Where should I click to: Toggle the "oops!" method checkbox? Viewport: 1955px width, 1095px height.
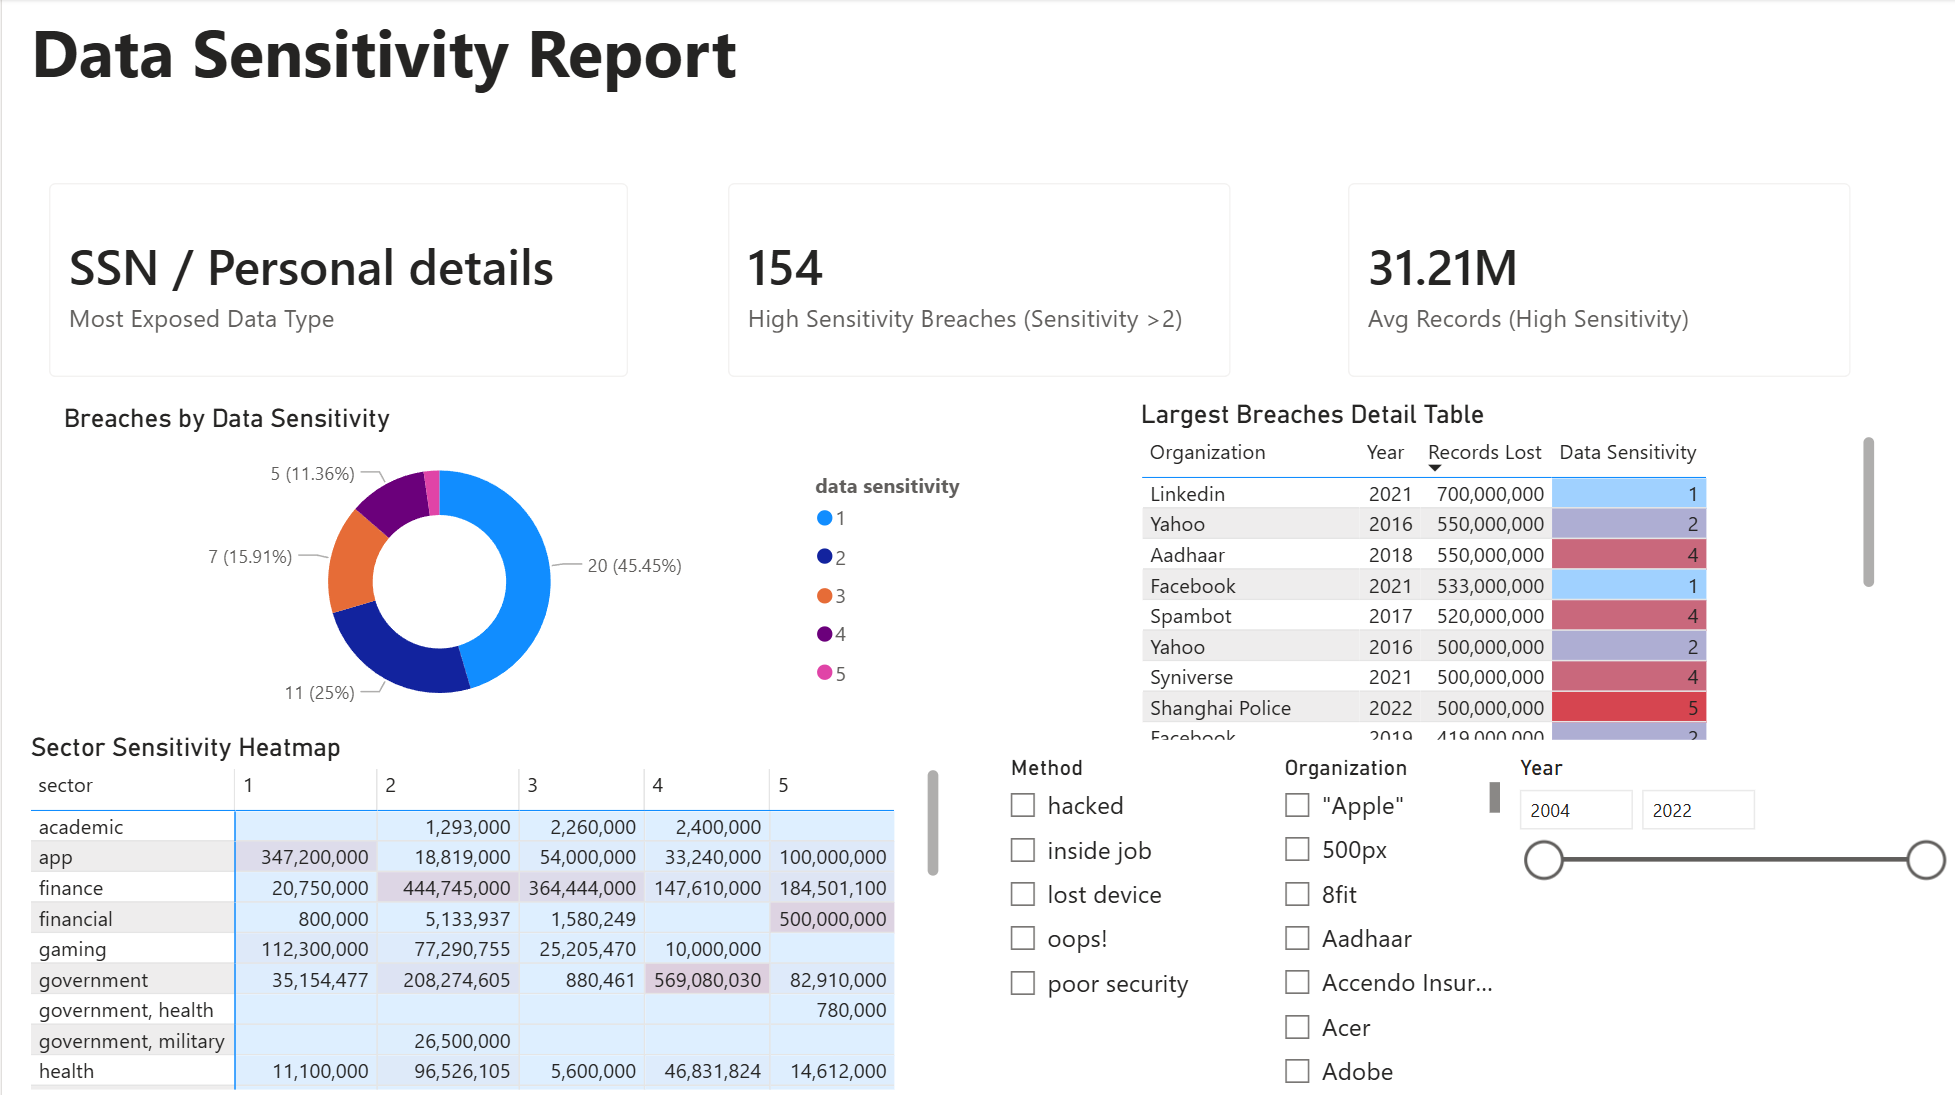pos(1021,938)
